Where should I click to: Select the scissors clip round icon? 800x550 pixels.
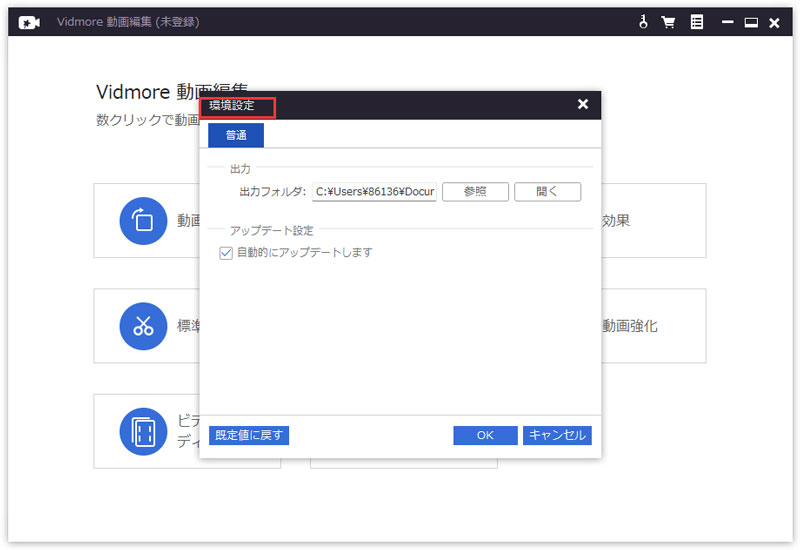click(x=143, y=326)
